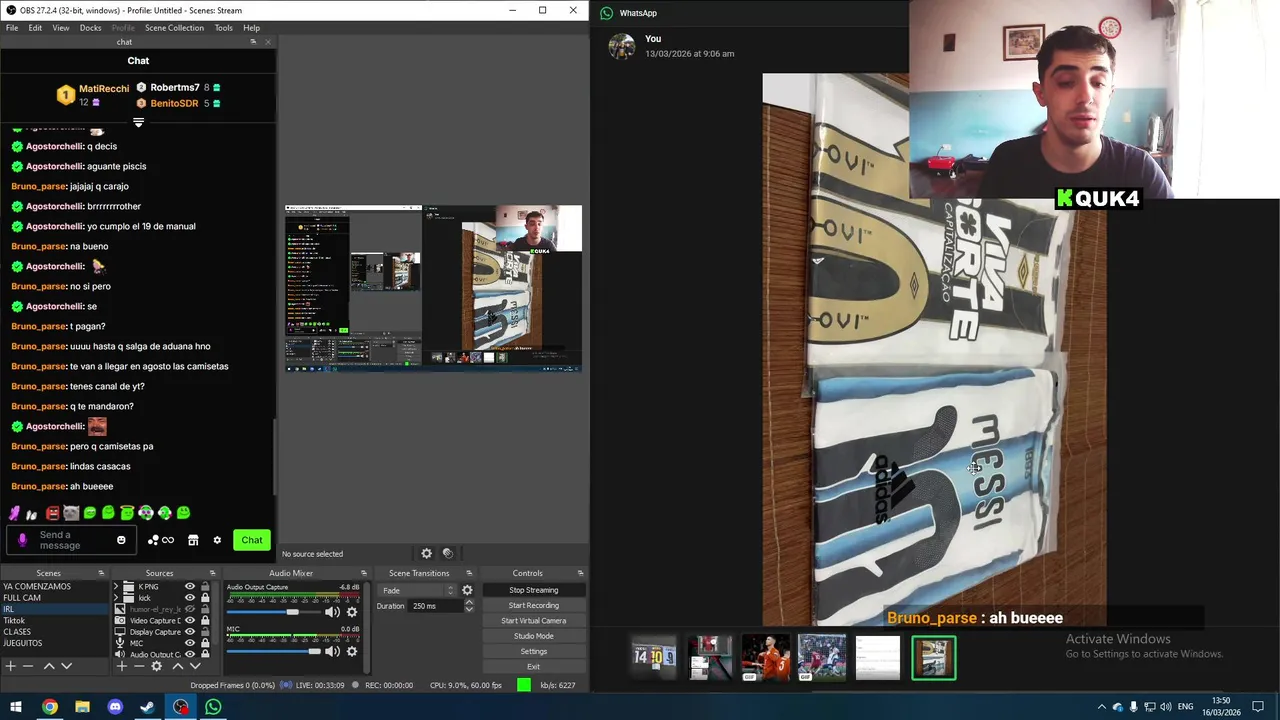
Task: Open the Docks menu in OBS
Action: 90,28
